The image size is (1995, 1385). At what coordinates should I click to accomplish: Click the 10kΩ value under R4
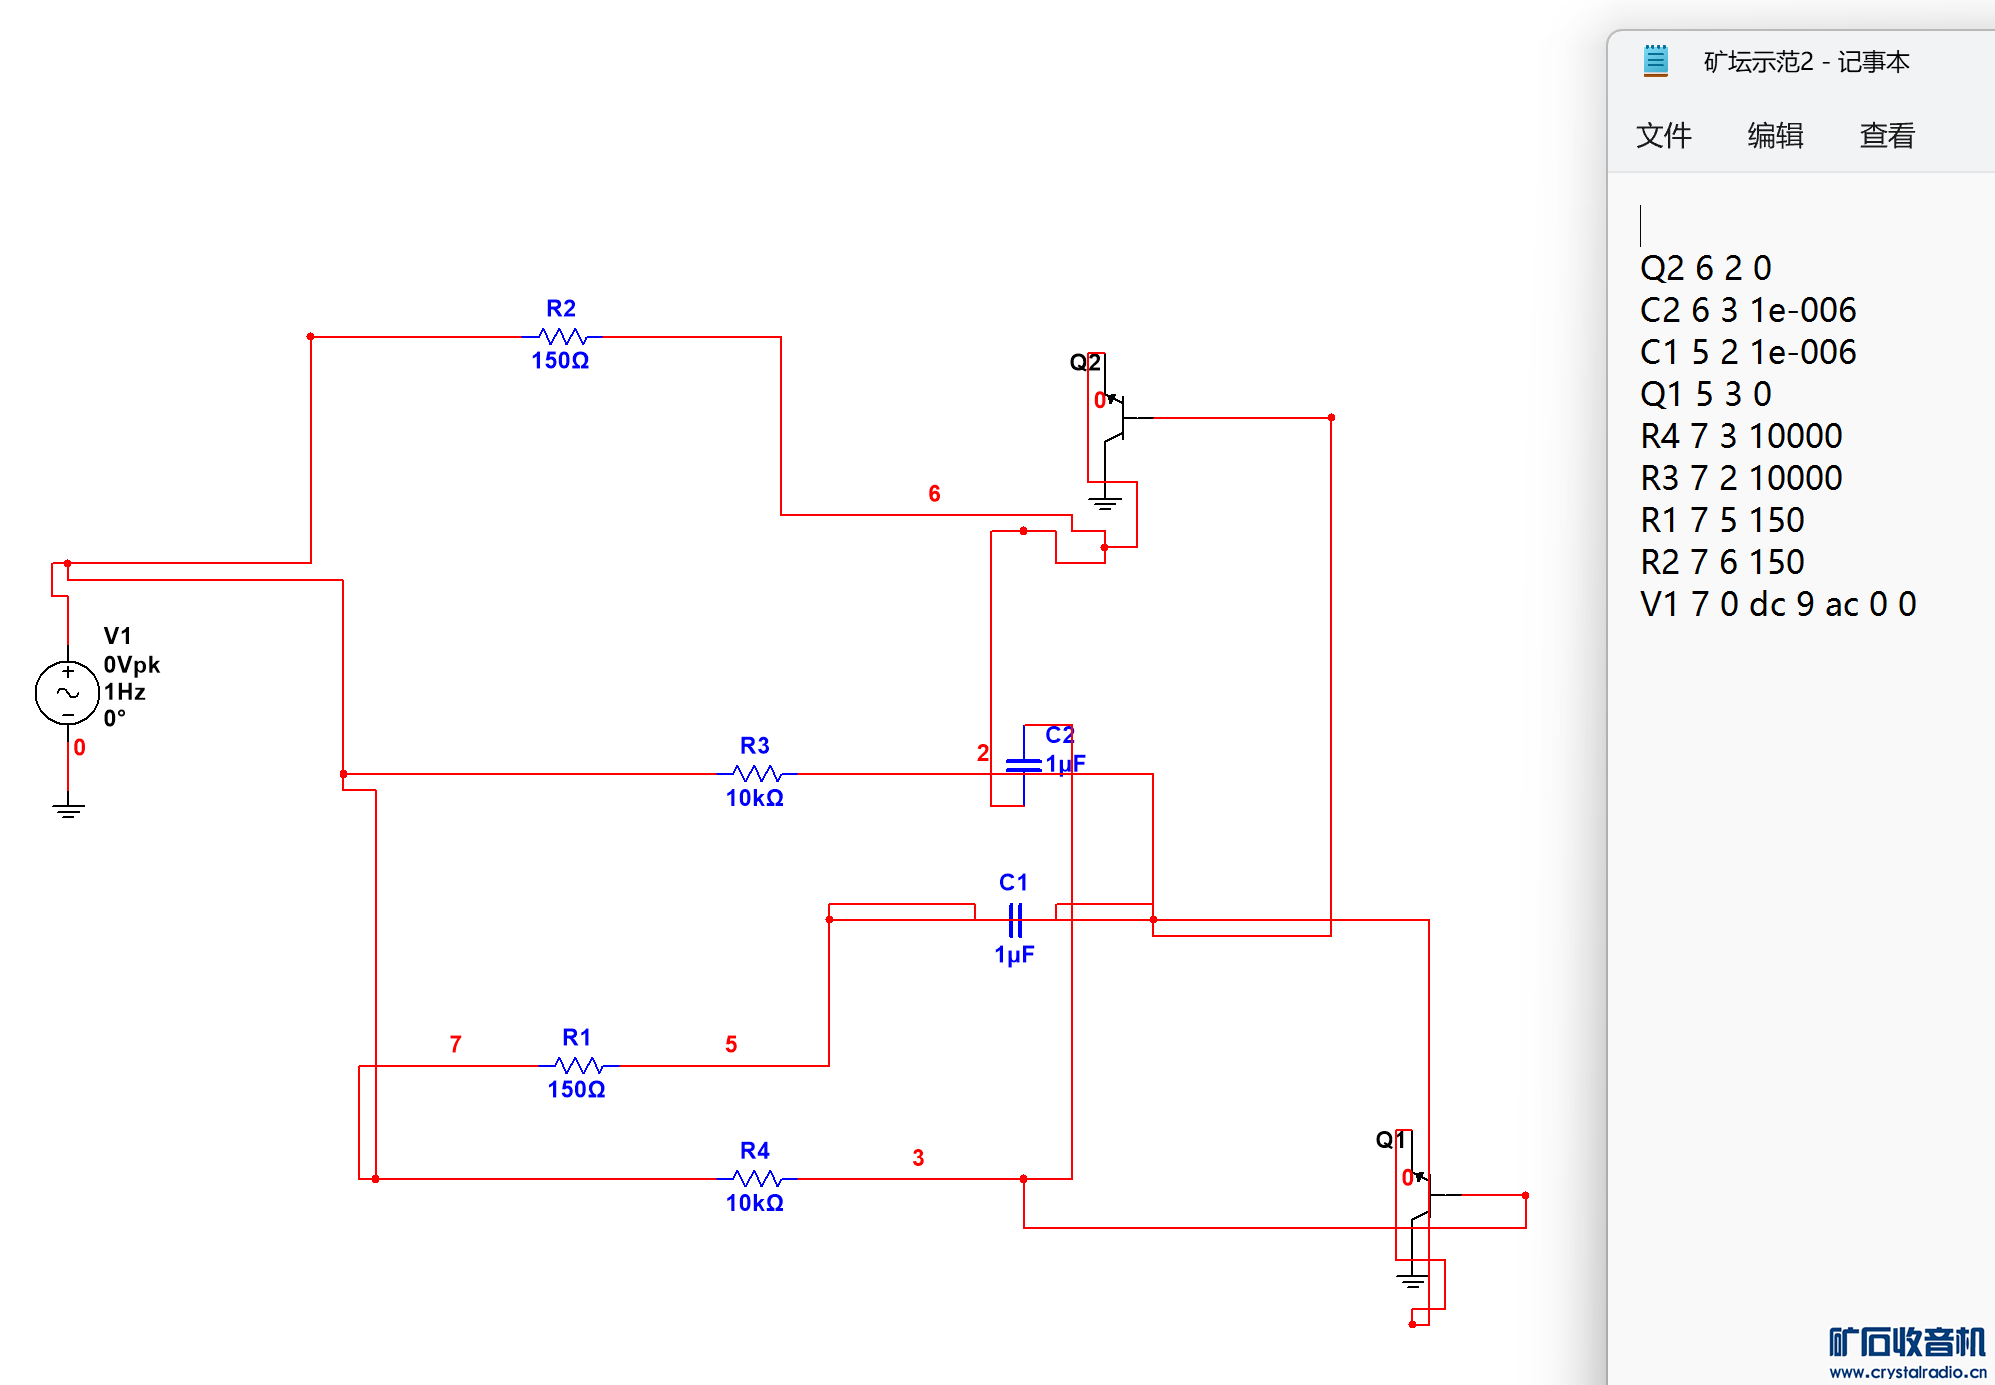coord(755,1203)
